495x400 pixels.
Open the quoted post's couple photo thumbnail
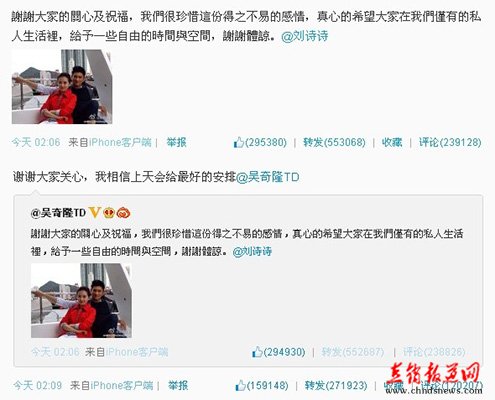(81, 301)
